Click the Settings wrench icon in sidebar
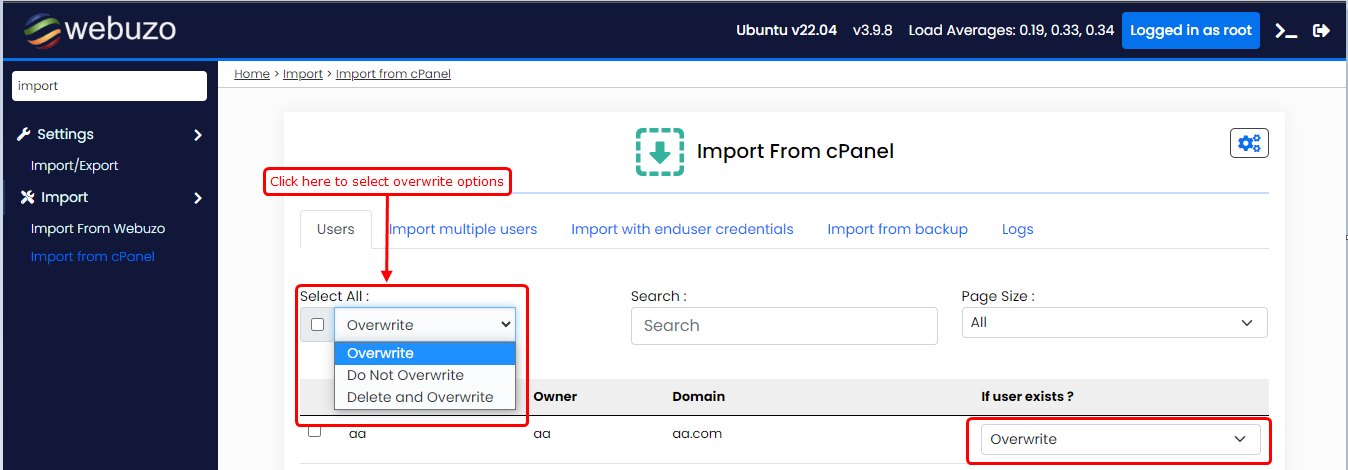Image resolution: width=1348 pixels, height=470 pixels. point(25,134)
